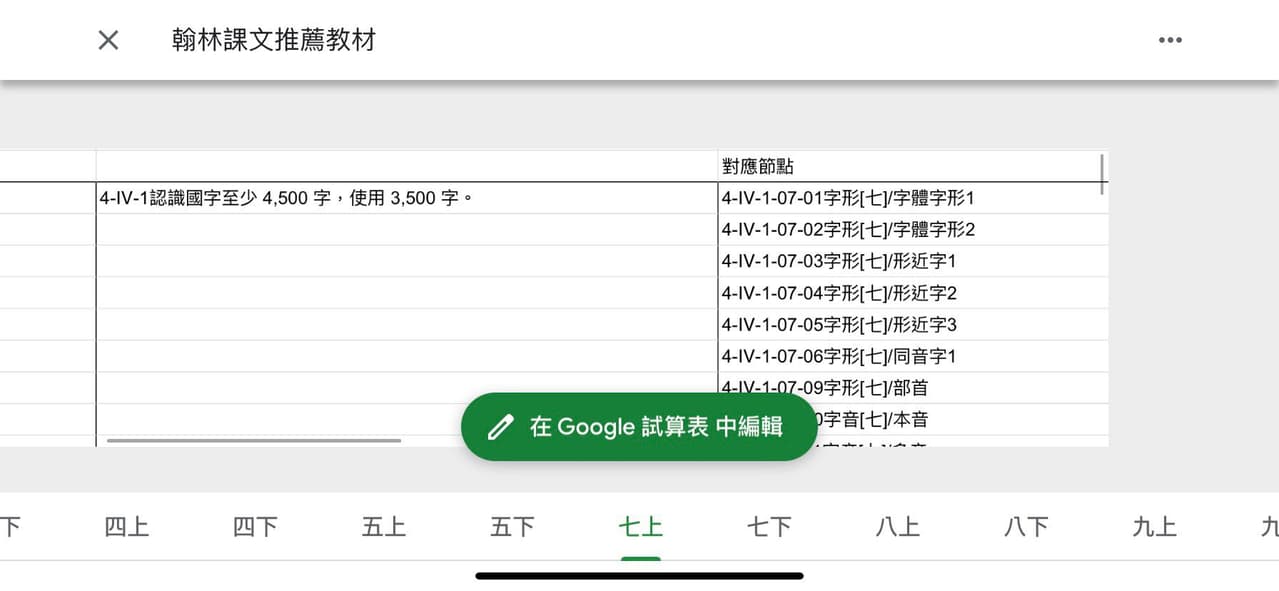The image size is (1279, 591).
Task: Select cell 4-IV-1-07-02字形[七]/字體字形2
Action: tap(912, 230)
